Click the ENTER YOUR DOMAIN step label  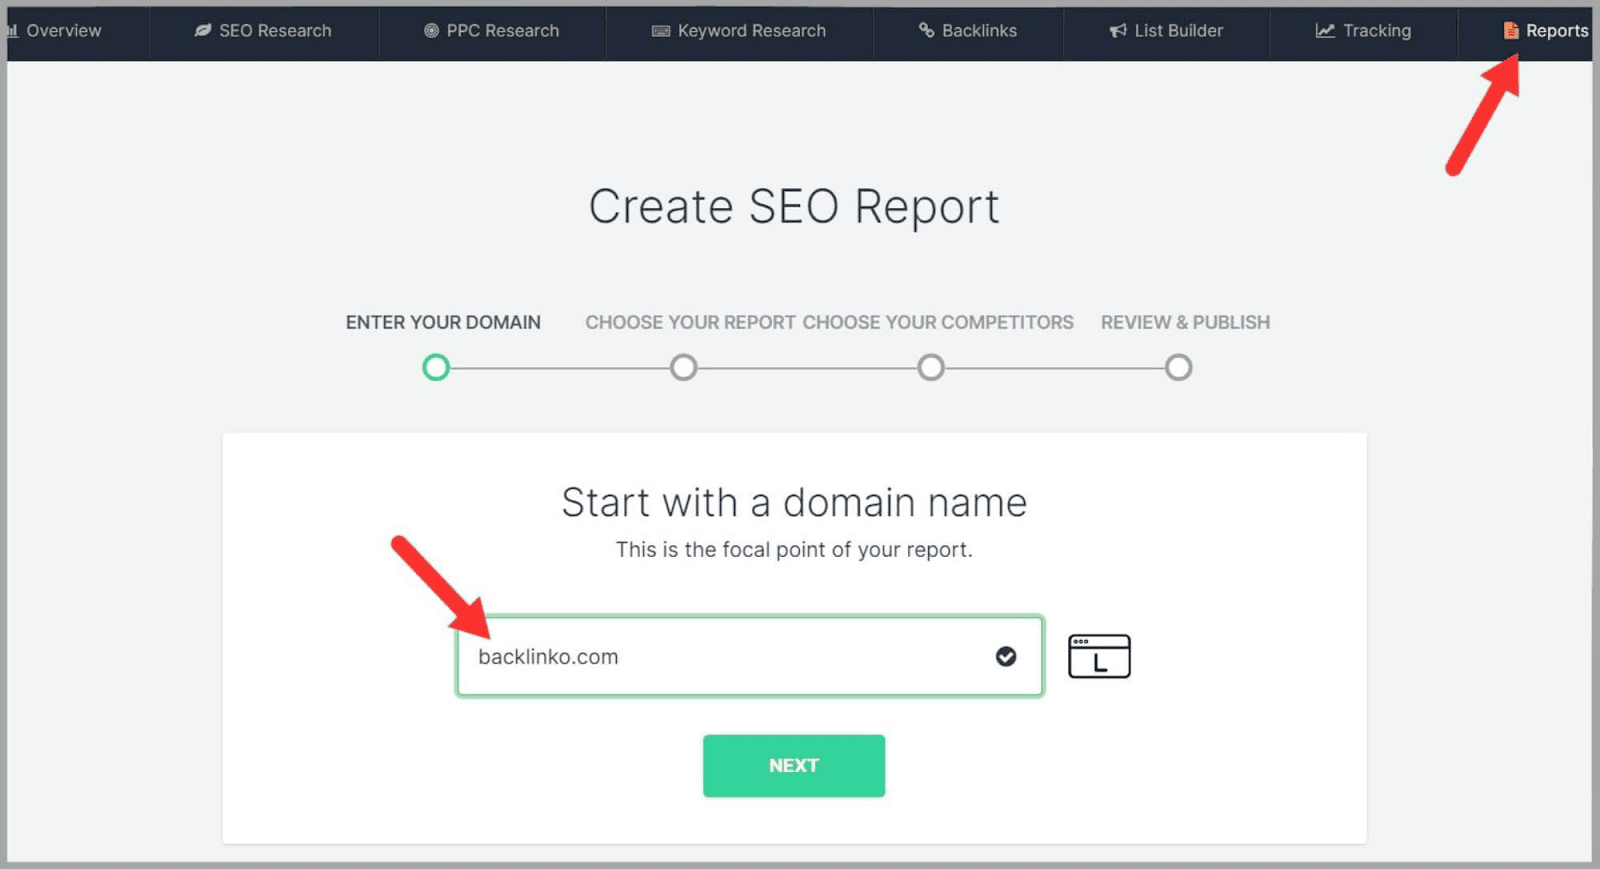click(x=443, y=322)
